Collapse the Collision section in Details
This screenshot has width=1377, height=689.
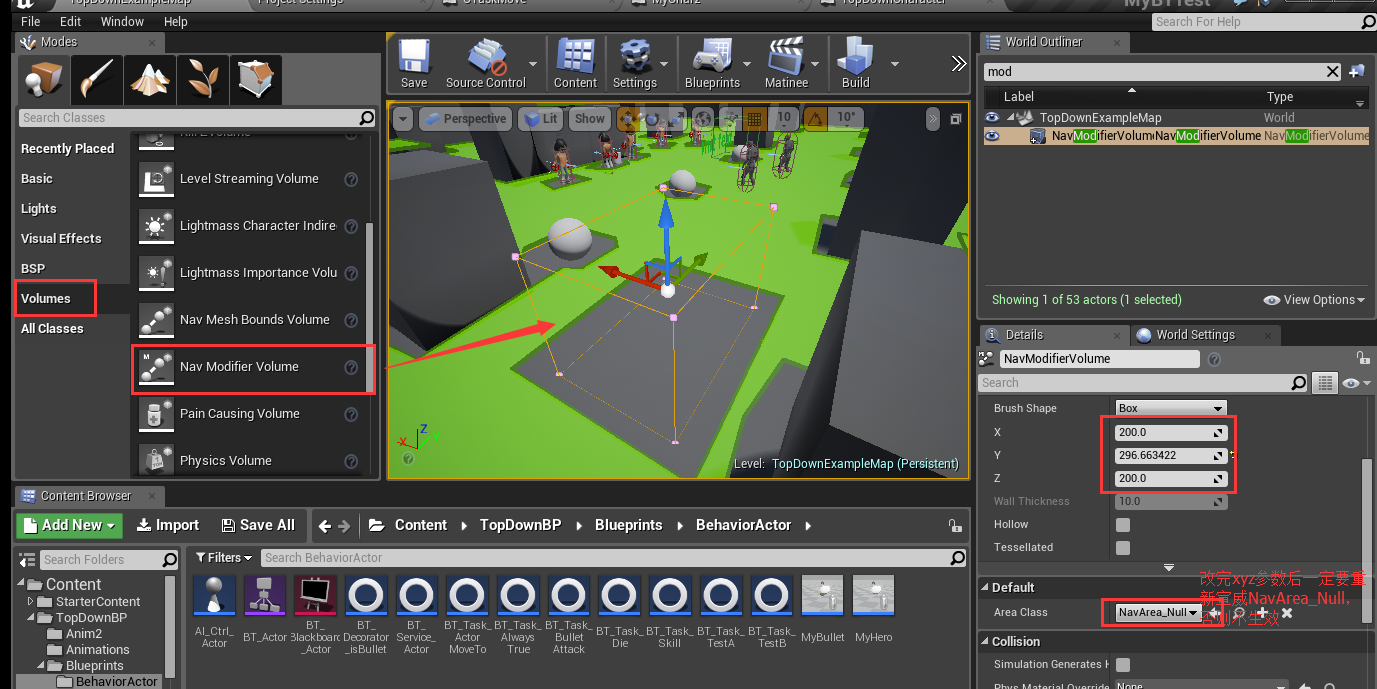(x=985, y=641)
